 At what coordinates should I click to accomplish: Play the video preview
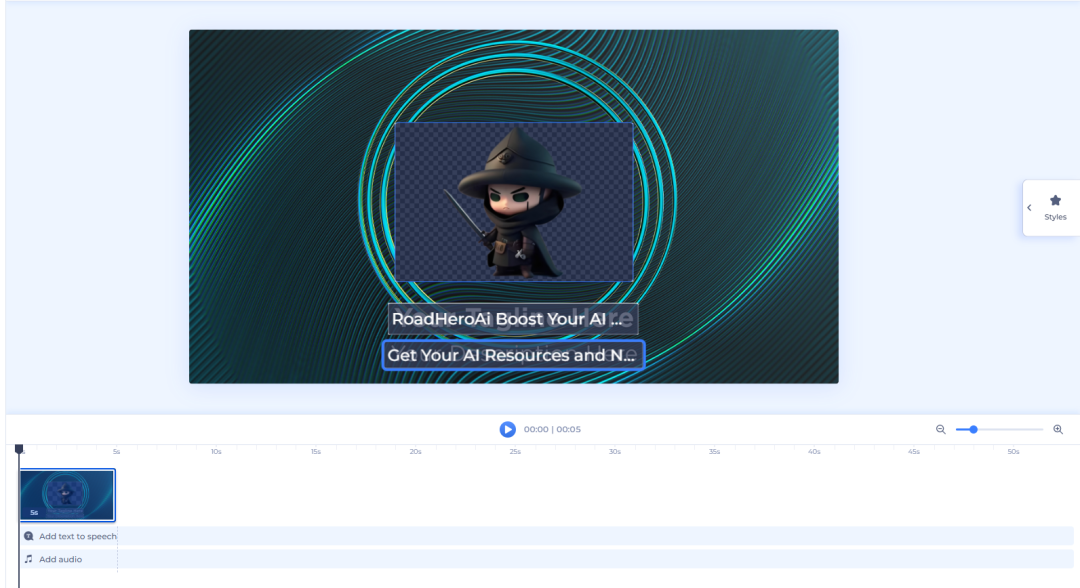tap(508, 429)
